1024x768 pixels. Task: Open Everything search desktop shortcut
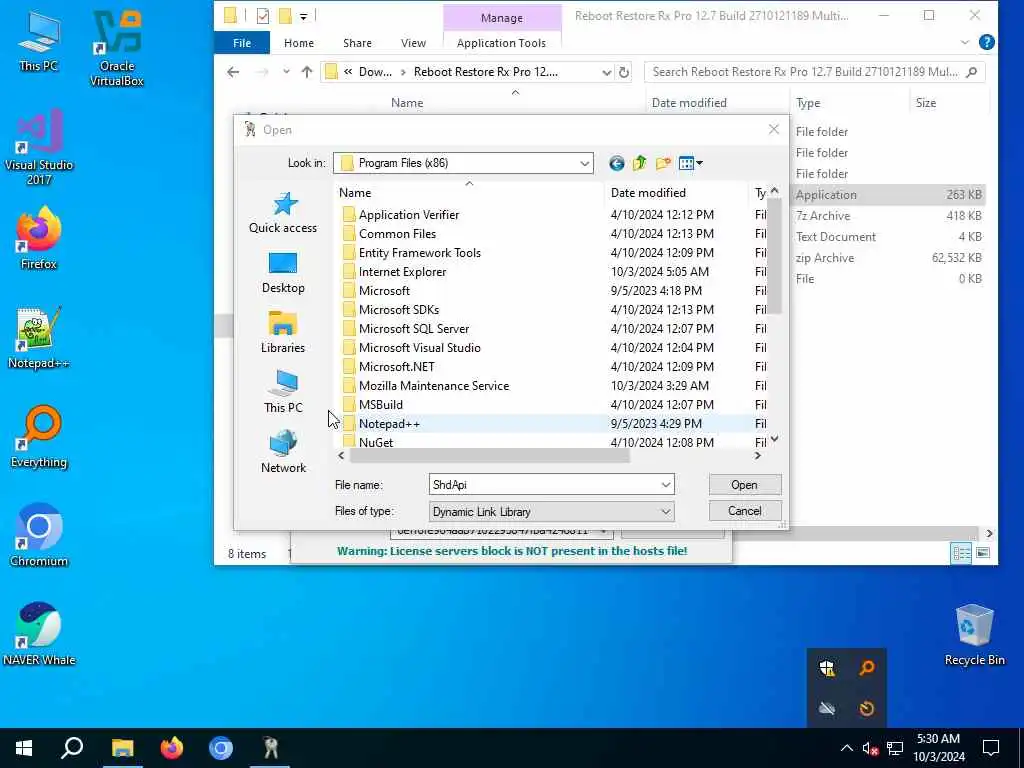(x=39, y=436)
